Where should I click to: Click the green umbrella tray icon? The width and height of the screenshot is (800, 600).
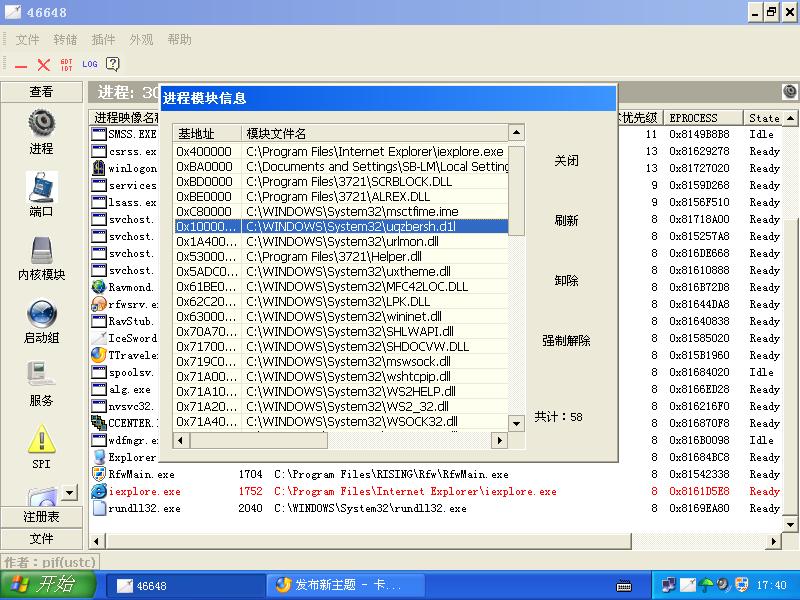pos(706,585)
